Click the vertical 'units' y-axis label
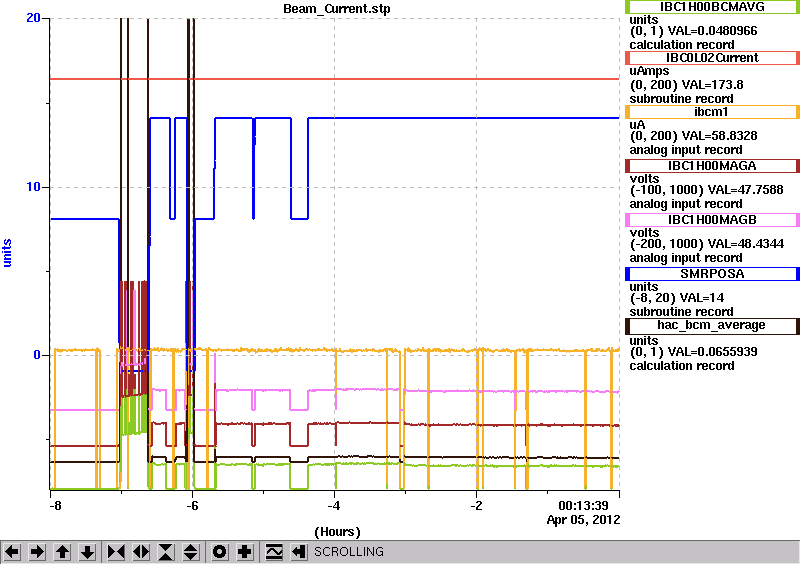 [7, 253]
